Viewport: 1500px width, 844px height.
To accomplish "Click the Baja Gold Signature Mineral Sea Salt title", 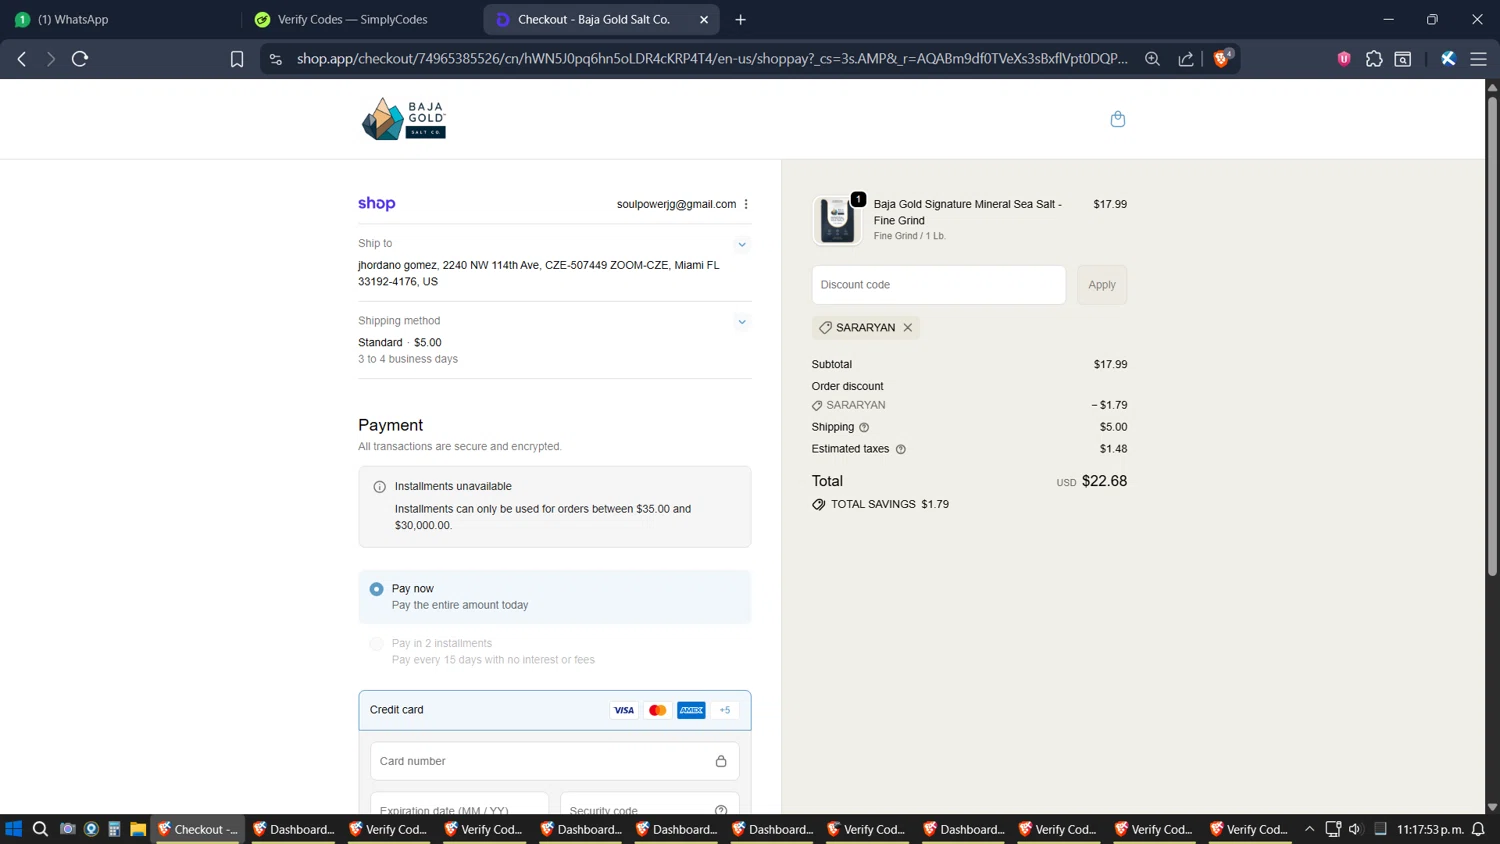I will [x=968, y=212].
